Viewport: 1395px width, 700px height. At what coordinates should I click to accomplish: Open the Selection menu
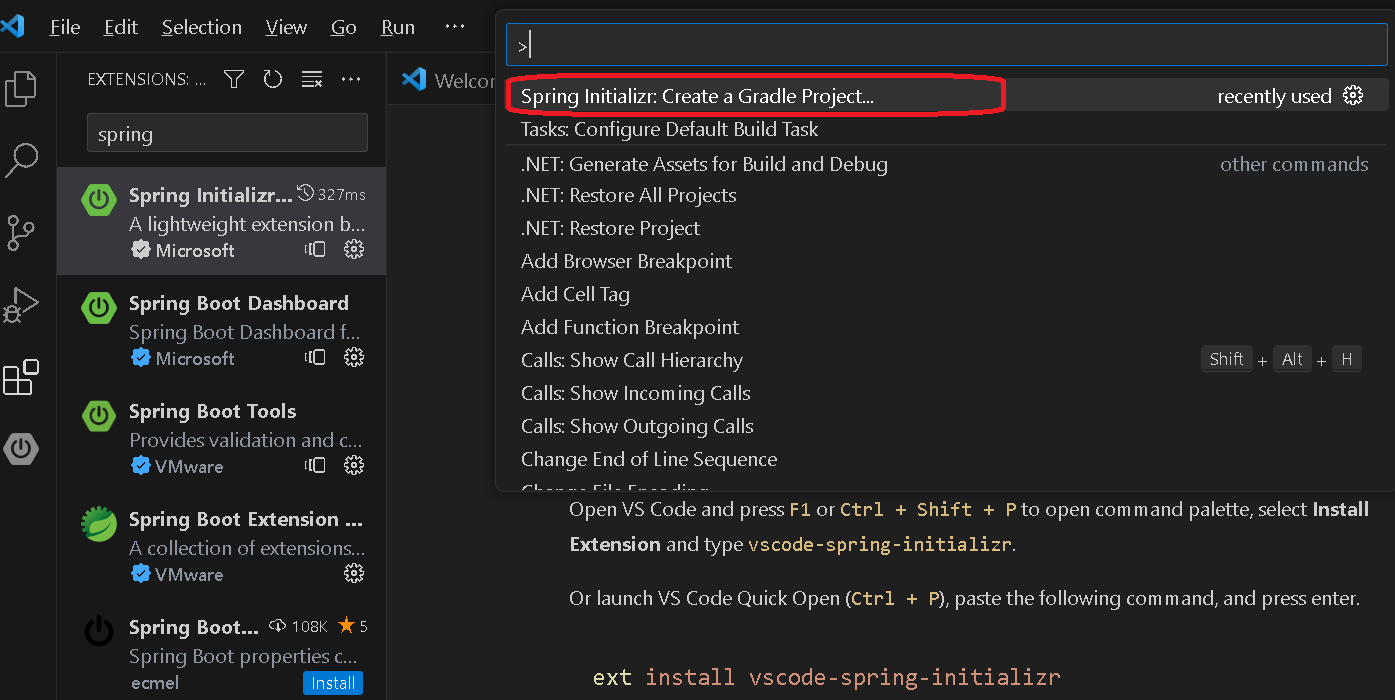[202, 27]
